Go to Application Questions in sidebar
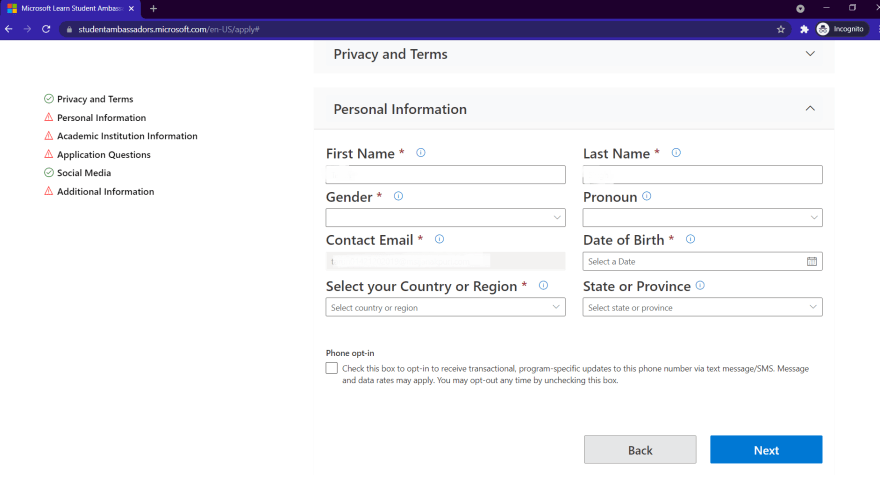The height and width of the screenshot is (477, 880). point(104,155)
